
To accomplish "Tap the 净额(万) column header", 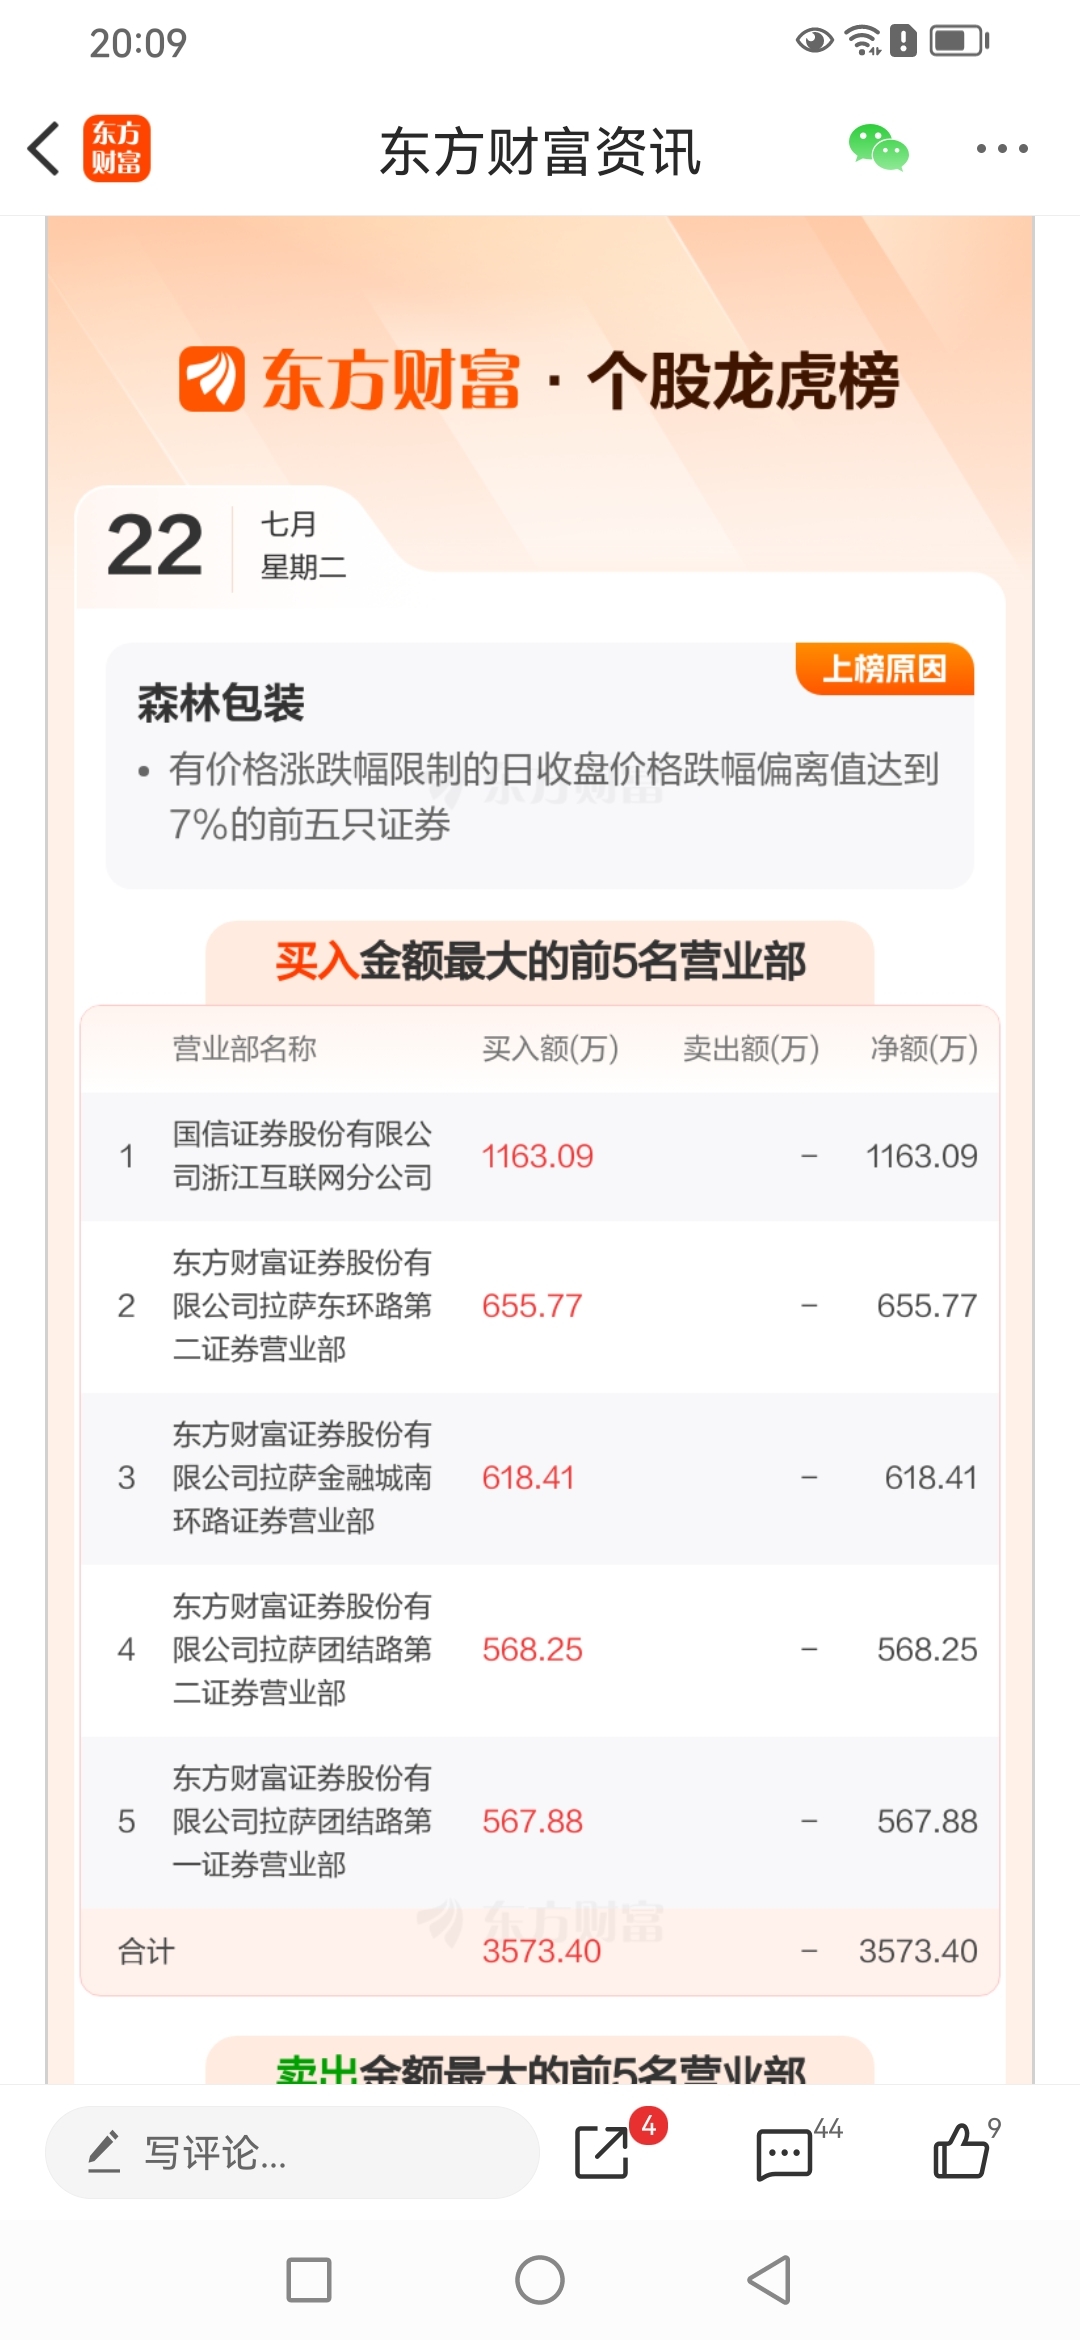I will (924, 1048).
